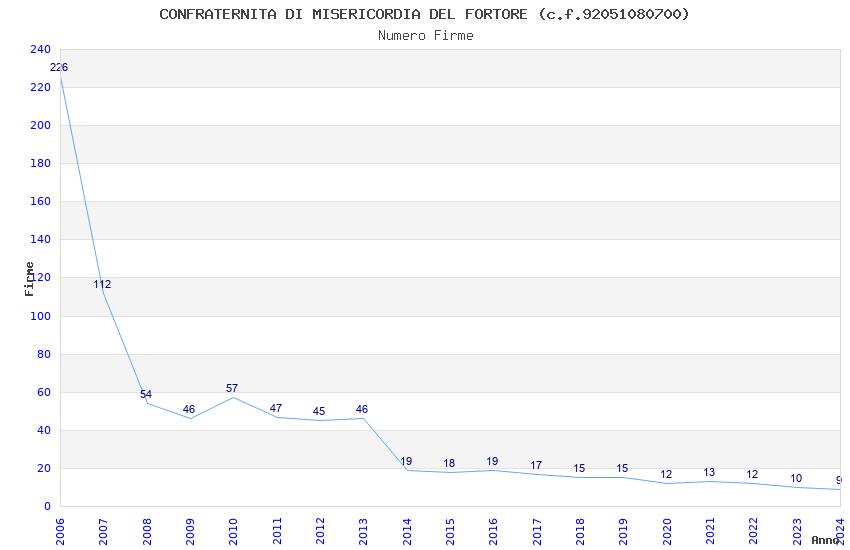This screenshot has width=850, height=550.
Task: Click year label 2009 on x-axis
Action: click(x=190, y=531)
